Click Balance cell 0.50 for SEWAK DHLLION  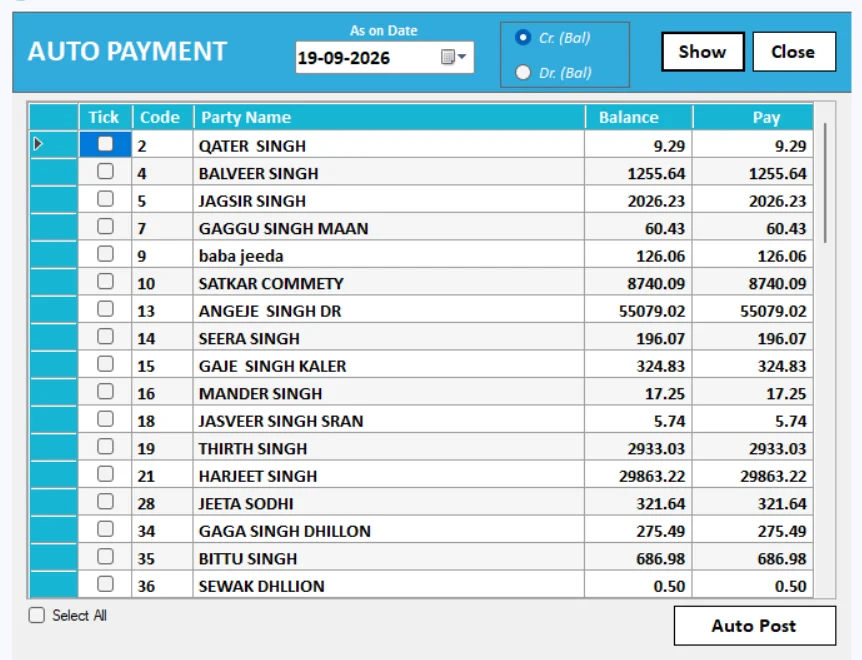639,585
